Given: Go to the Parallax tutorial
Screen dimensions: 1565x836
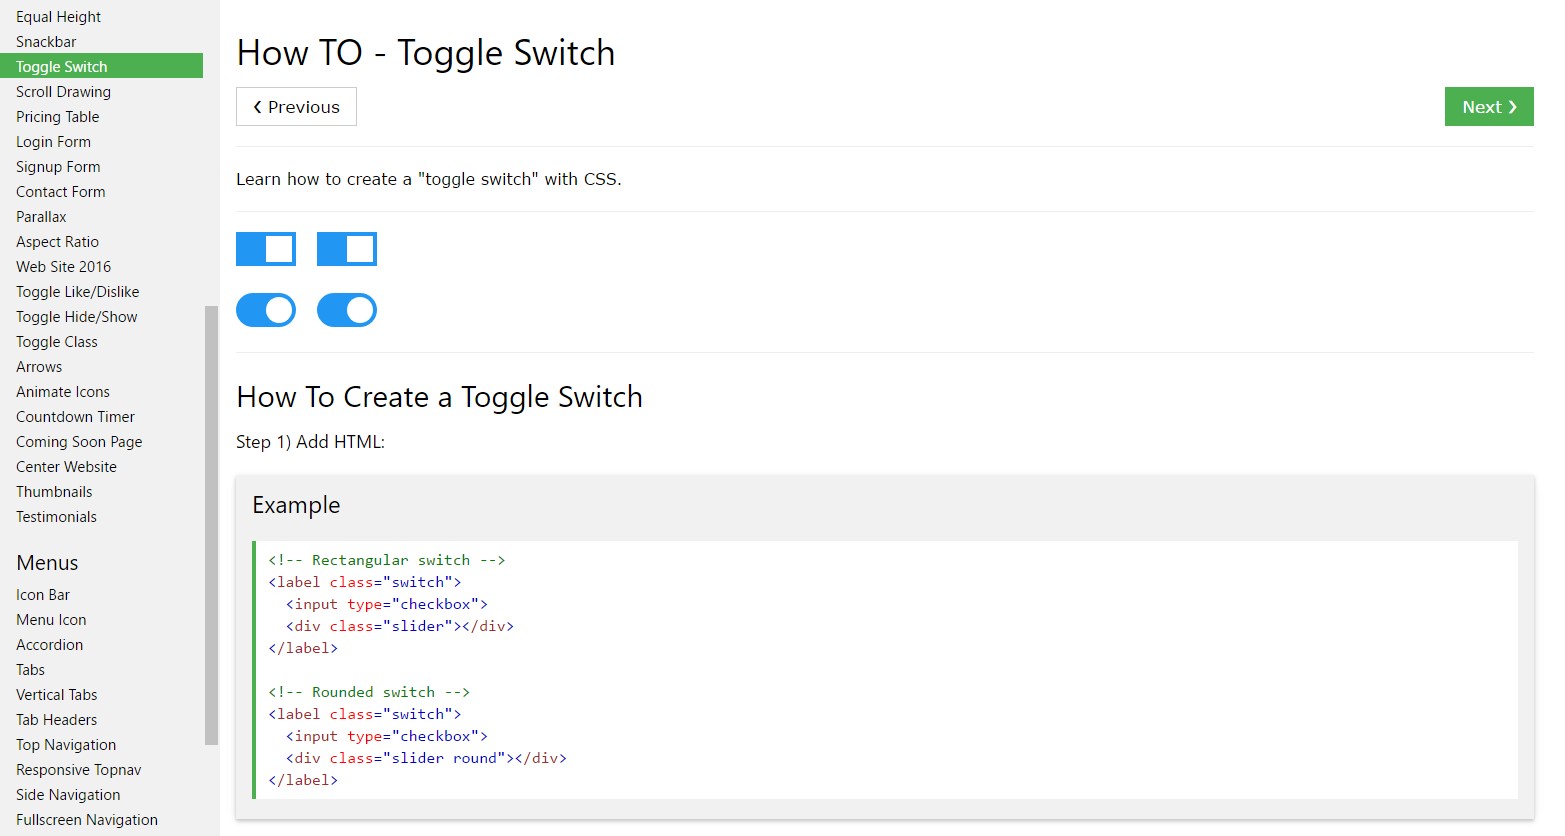Looking at the screenshot, I should click(x=40, y=216).
